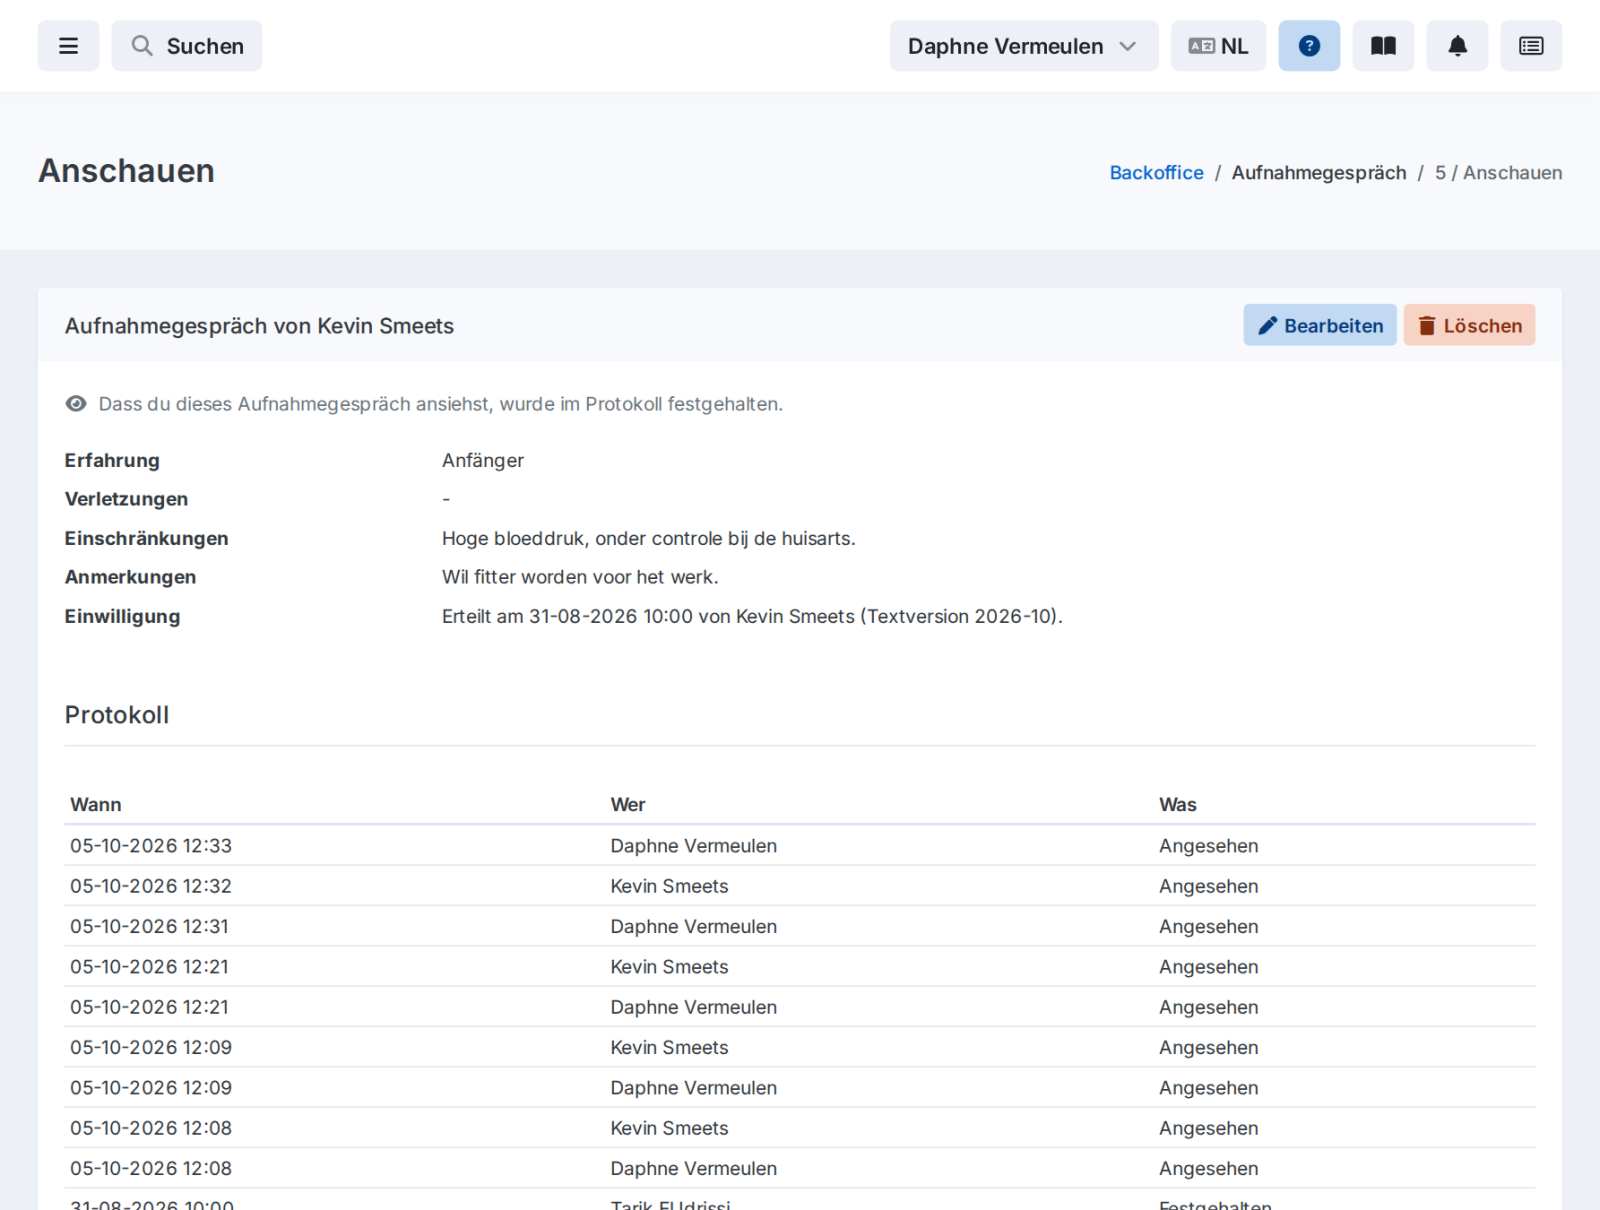Click the Protokoll section heading
Image resolution: width=1600 pixels, height=1210 pixels.
pos(117,715)
